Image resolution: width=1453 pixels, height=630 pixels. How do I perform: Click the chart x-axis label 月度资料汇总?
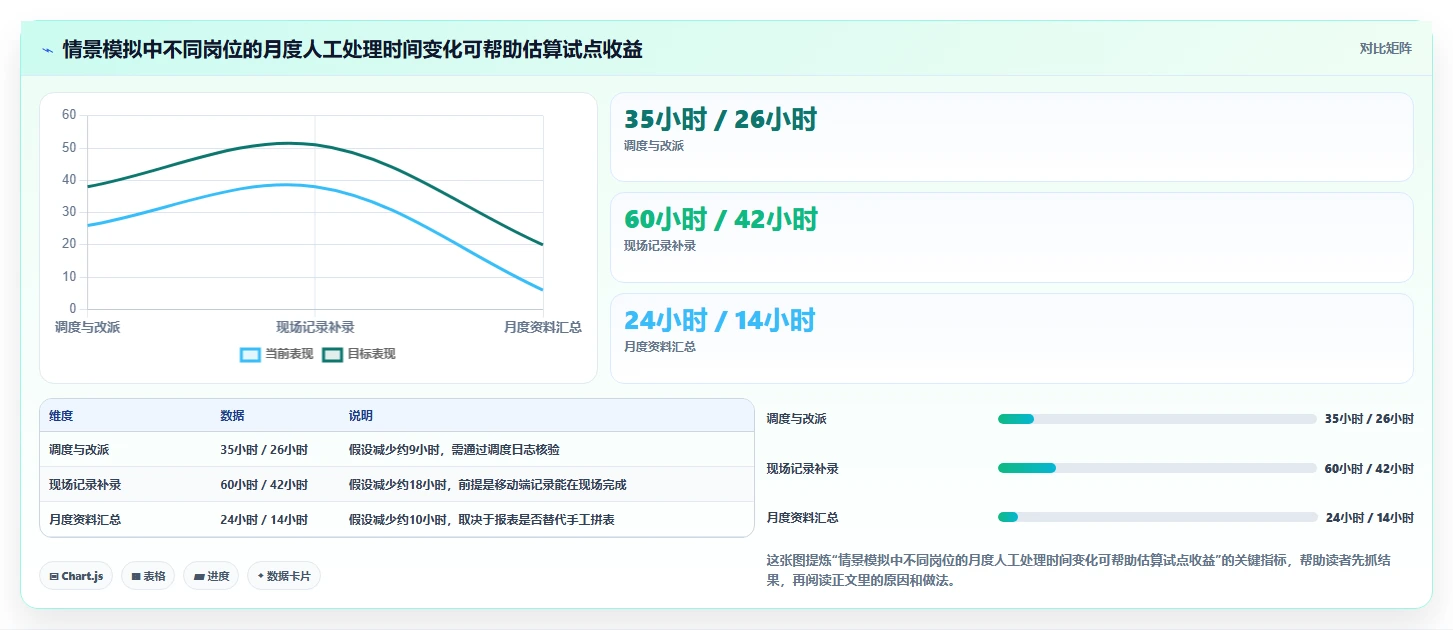point(543,327)
